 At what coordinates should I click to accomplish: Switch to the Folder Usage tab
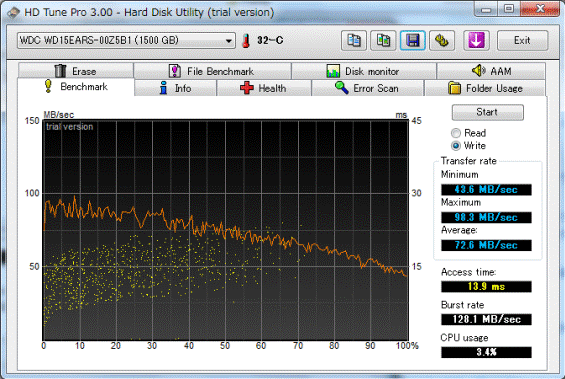pos(485,88)
